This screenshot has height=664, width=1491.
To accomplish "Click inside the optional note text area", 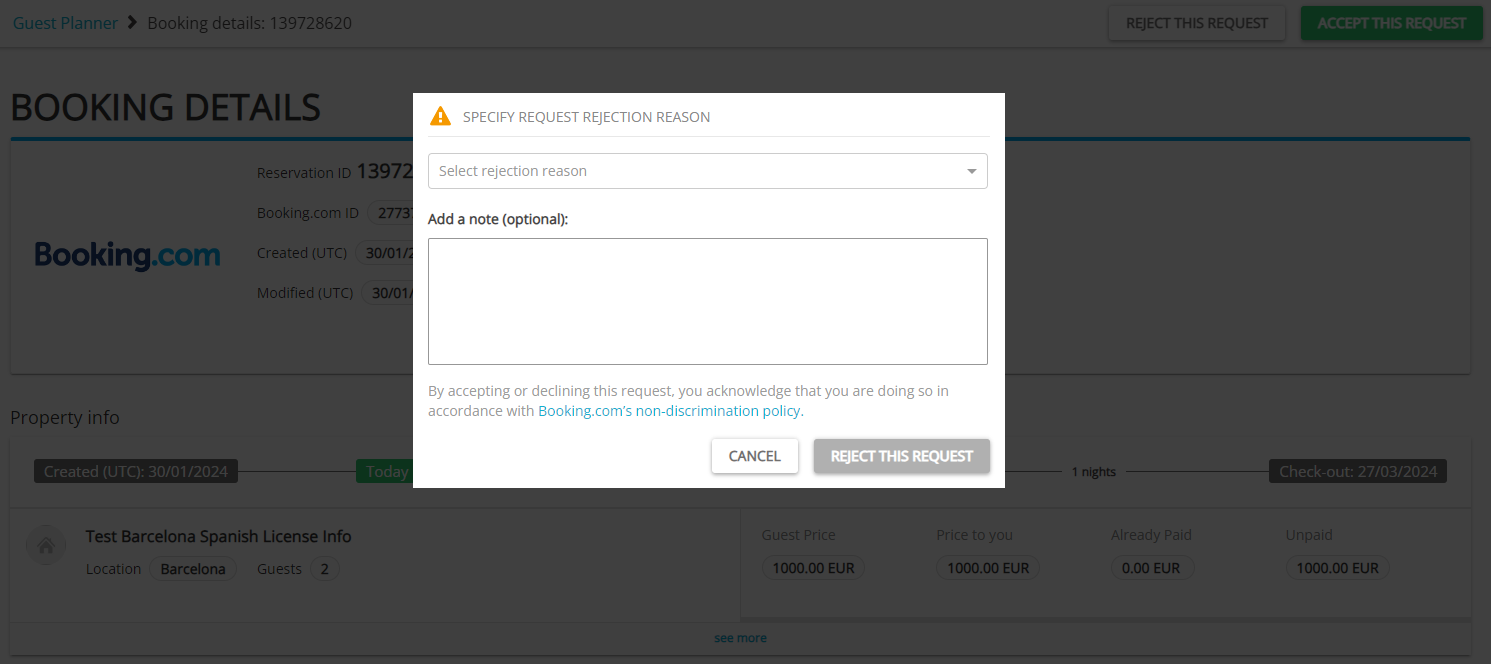I will coord(707,301).
